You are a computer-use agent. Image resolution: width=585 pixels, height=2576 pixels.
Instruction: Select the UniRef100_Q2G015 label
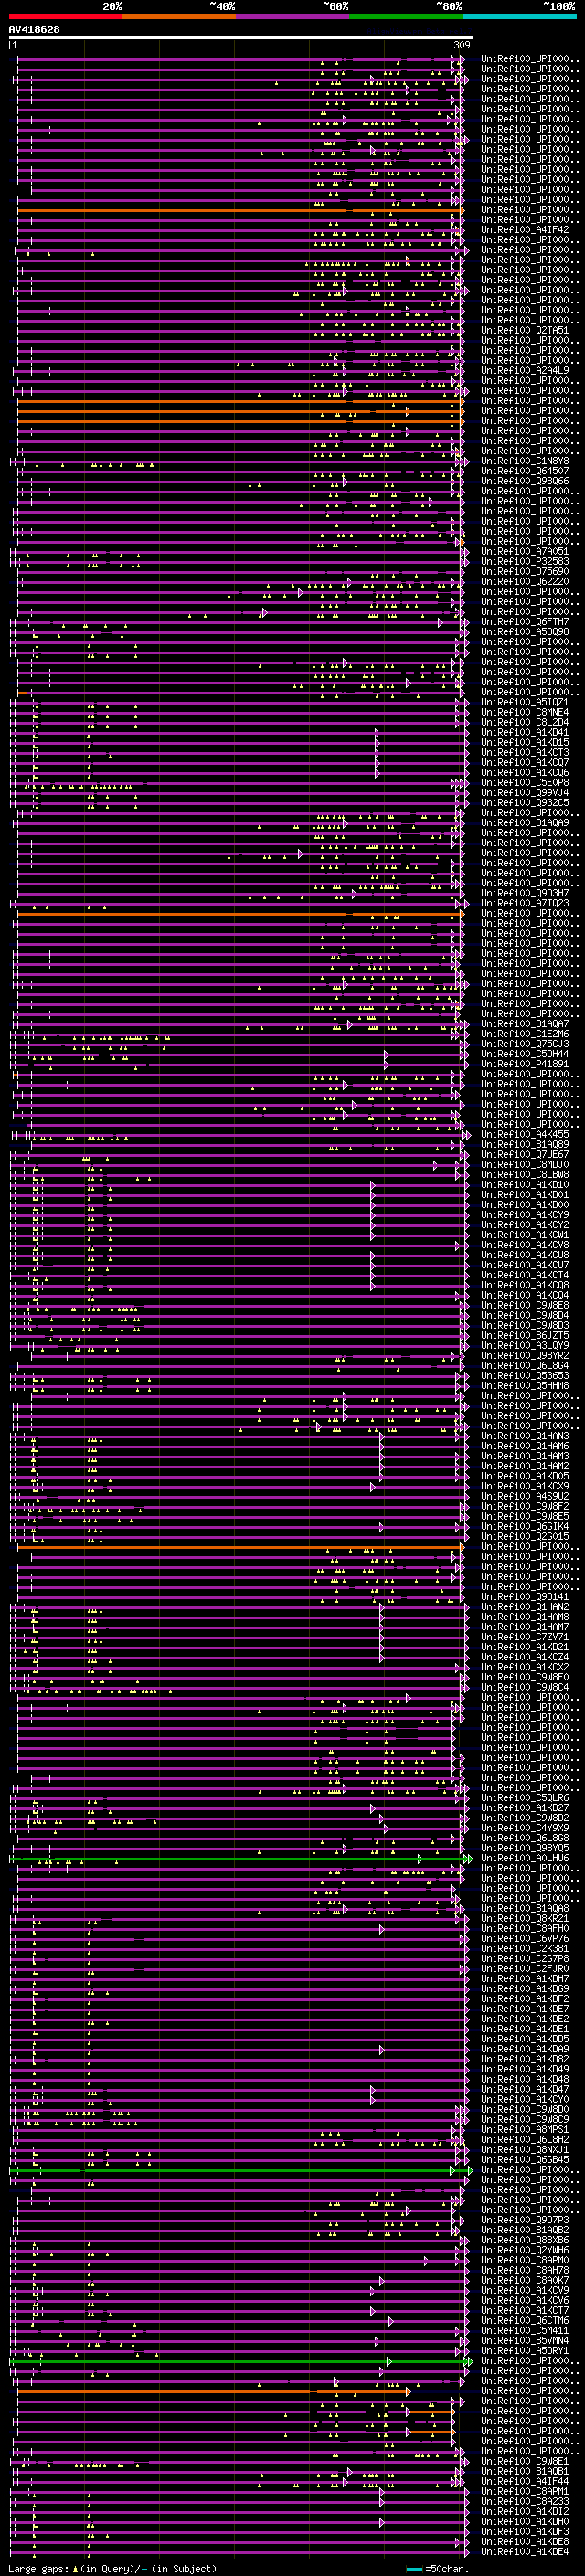(x=525, y=1536)
